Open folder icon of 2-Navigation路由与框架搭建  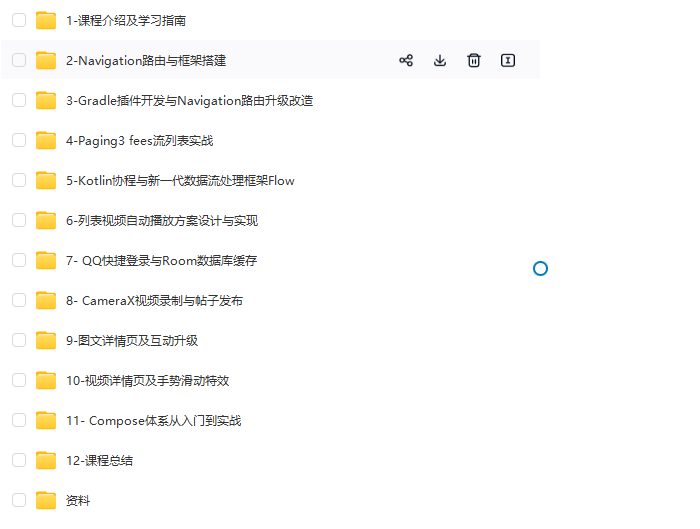tap(46, 60)
